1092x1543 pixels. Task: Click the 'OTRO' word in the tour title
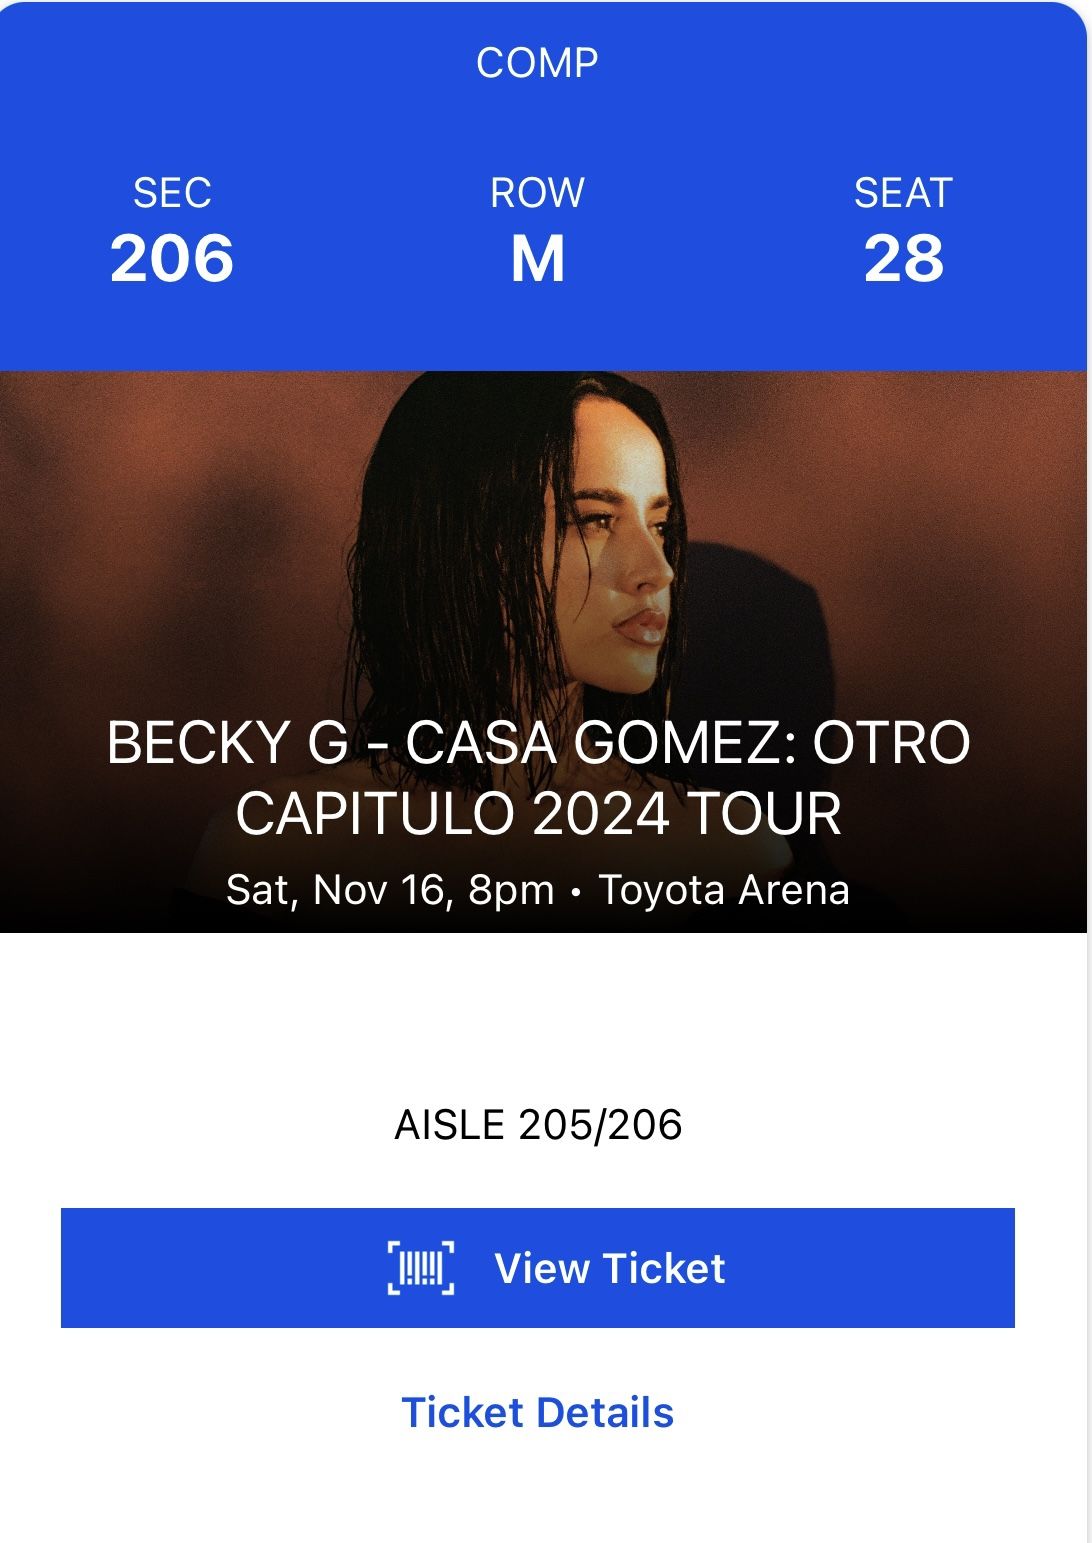point(891,743)
